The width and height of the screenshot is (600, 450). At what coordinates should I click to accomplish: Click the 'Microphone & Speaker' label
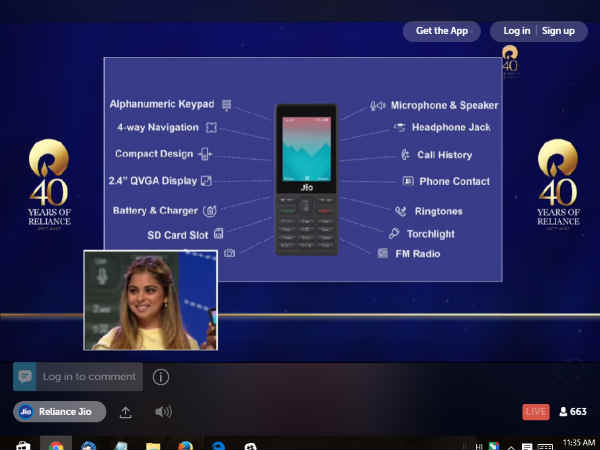(444, 106)
